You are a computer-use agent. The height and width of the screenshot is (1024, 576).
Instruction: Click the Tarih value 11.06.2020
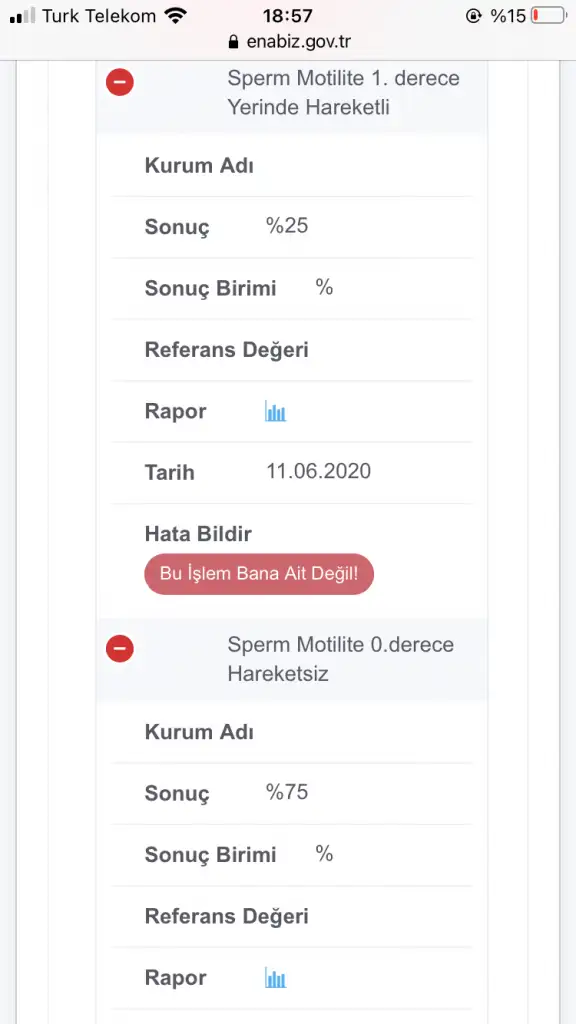point(319,471)
